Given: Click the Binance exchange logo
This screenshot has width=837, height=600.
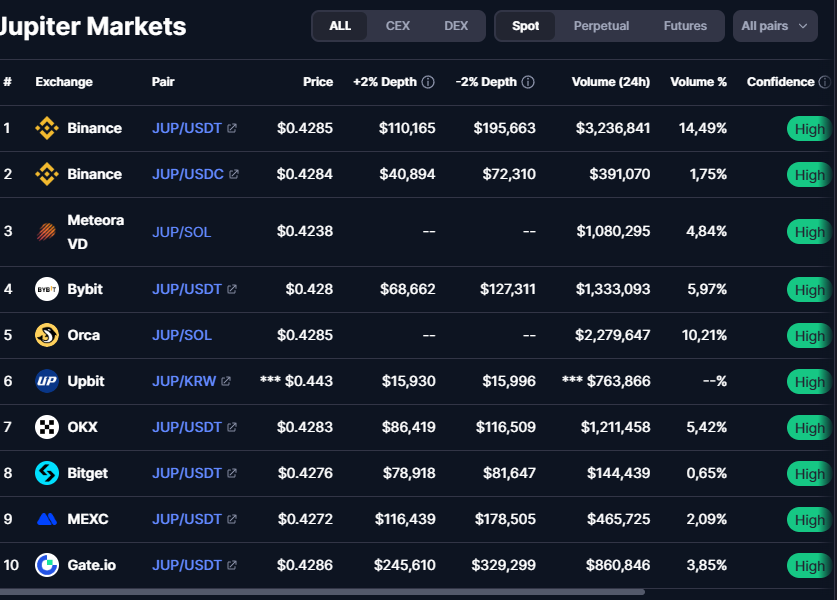Looking at the screenshot, I should [46, 128].
